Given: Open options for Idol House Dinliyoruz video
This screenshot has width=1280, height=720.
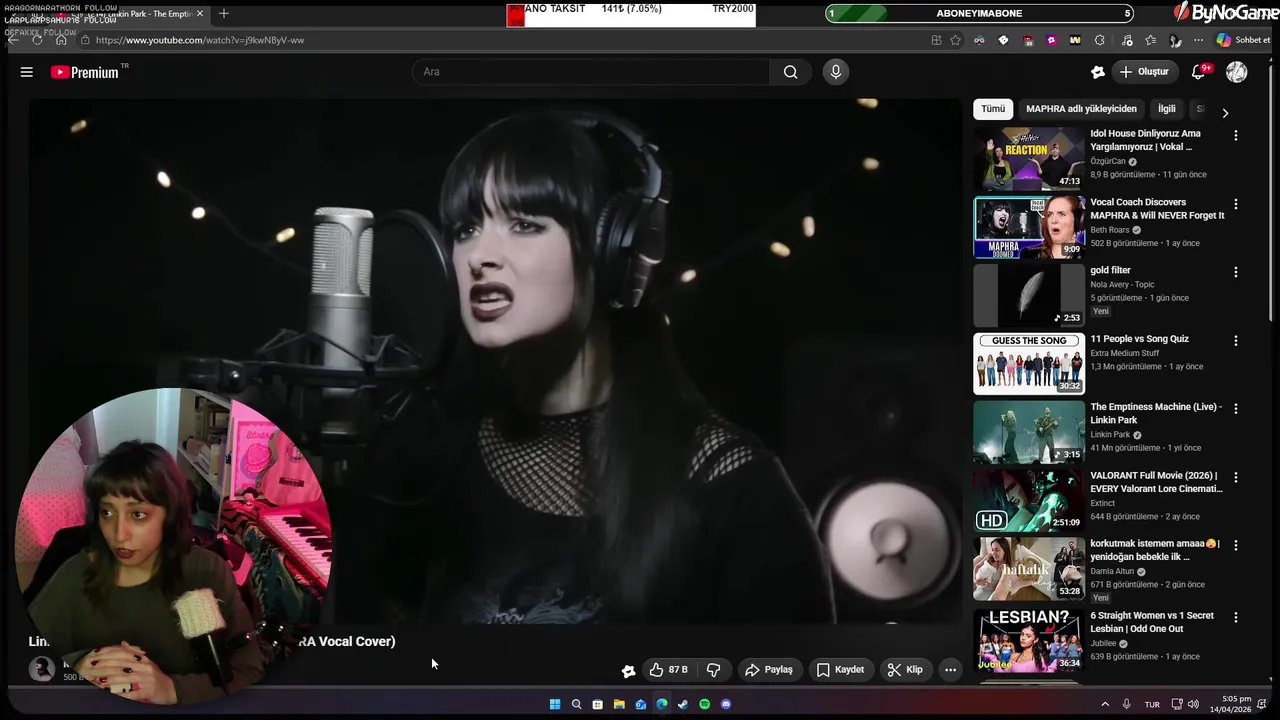Looking at the screenshot, I should pyautogui.click(x=1235, y=135).
